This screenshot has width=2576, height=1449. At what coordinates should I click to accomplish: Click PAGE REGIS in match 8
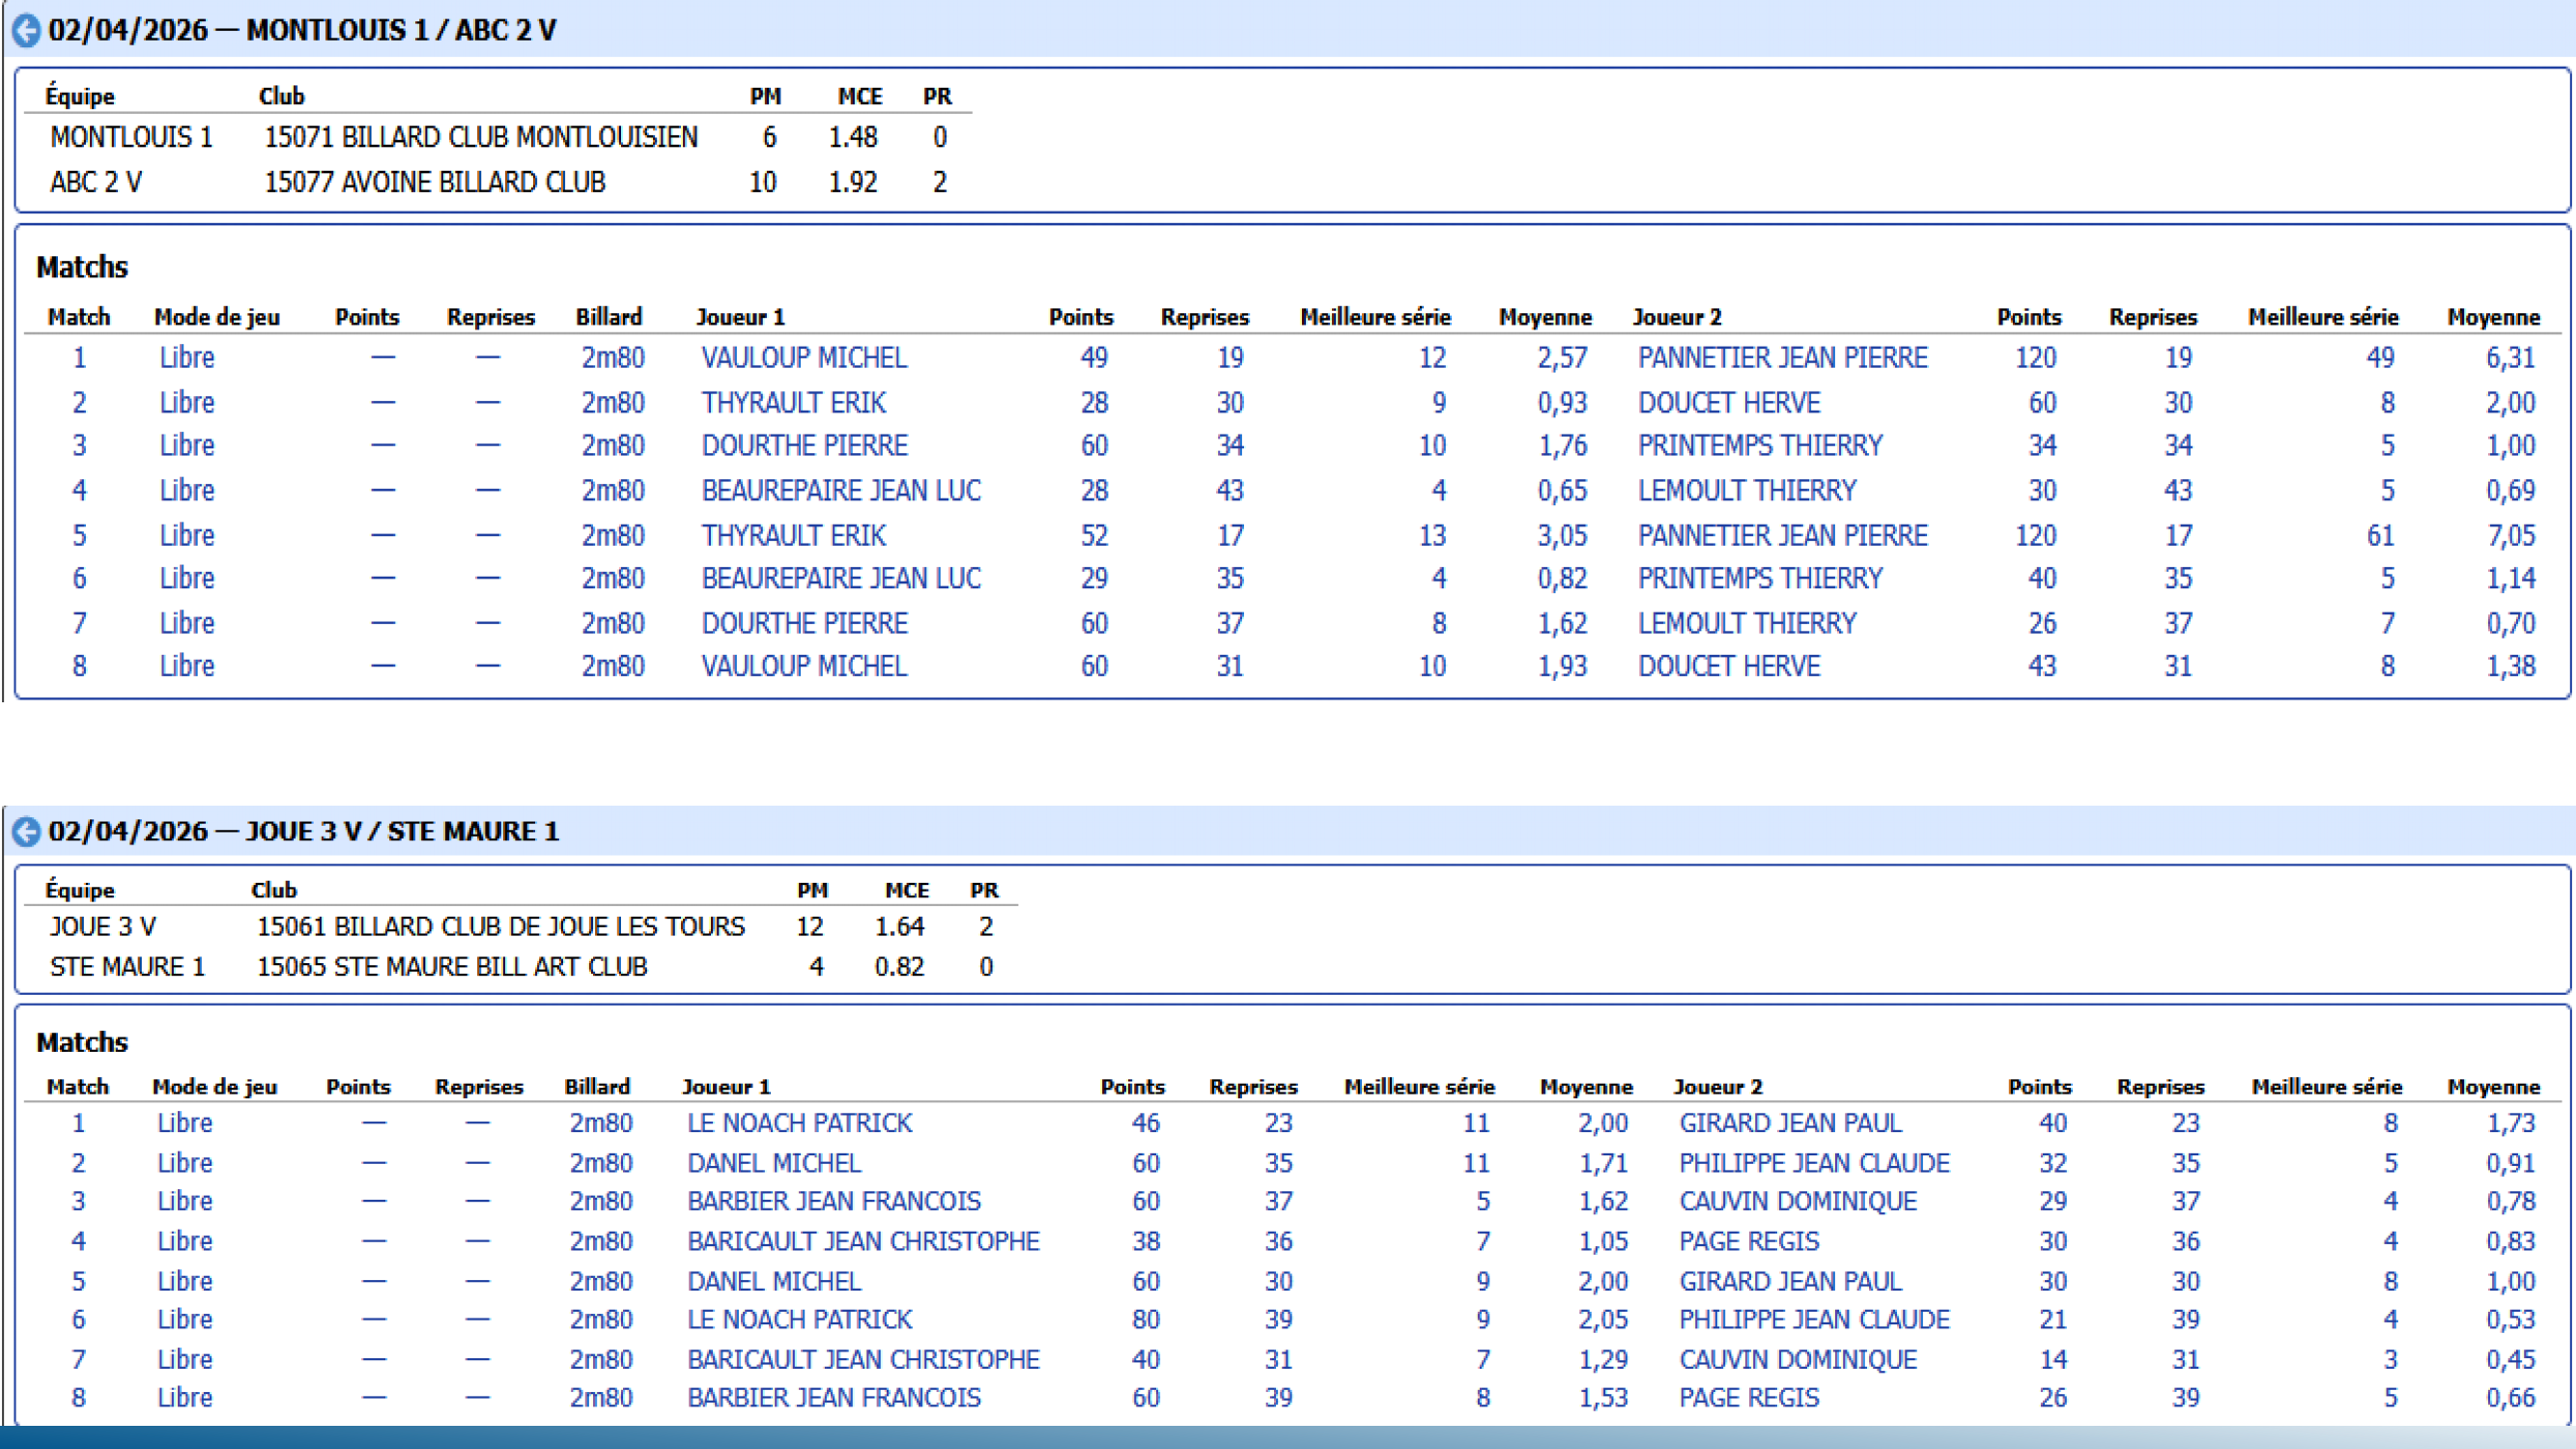1748,1398
